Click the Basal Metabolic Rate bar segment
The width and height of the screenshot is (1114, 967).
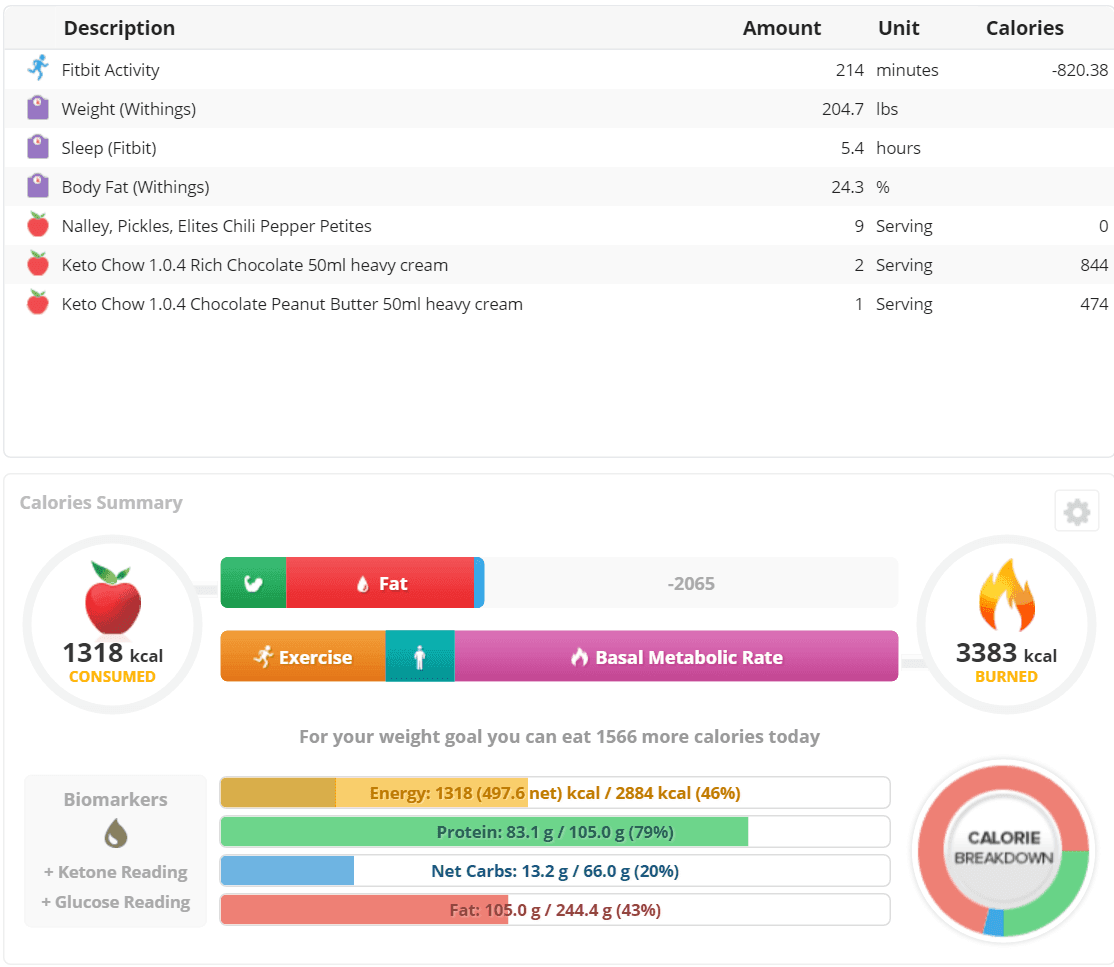point(676,657)
